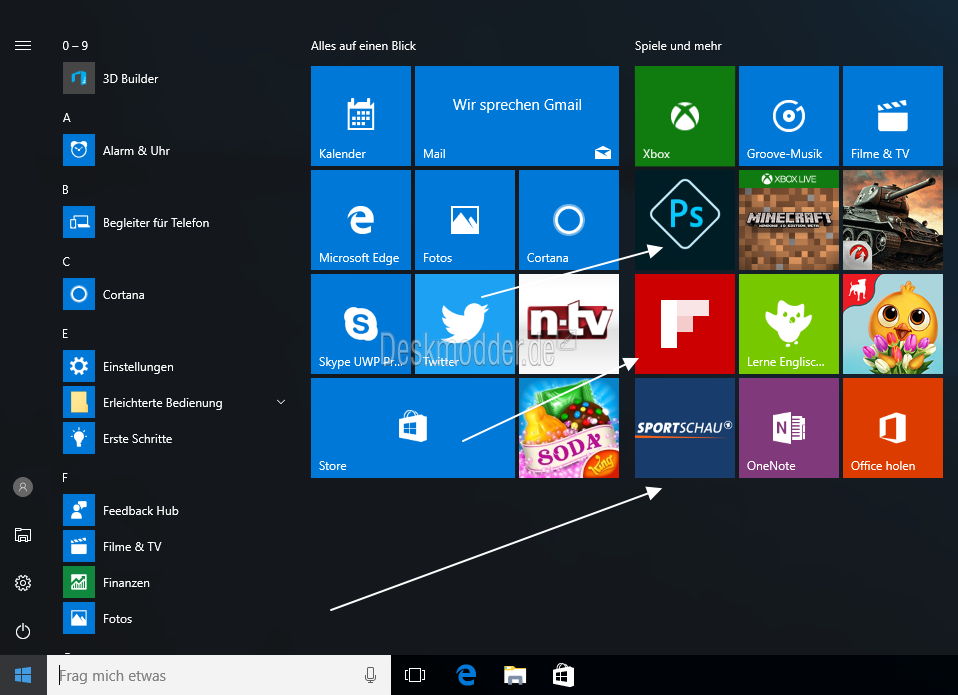Open the Xbox tile

685,116
